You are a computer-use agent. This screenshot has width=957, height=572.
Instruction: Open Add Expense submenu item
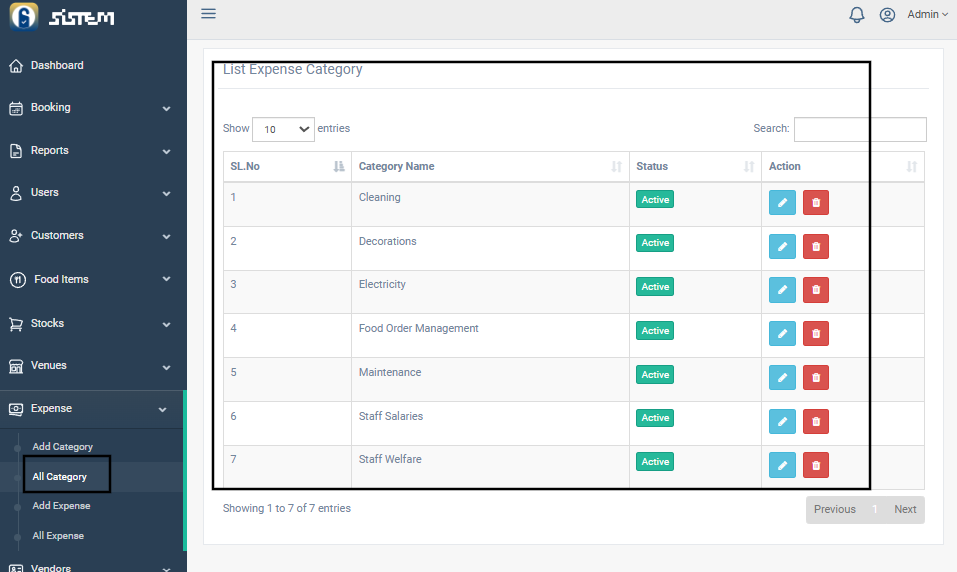(x=61, y=505)
